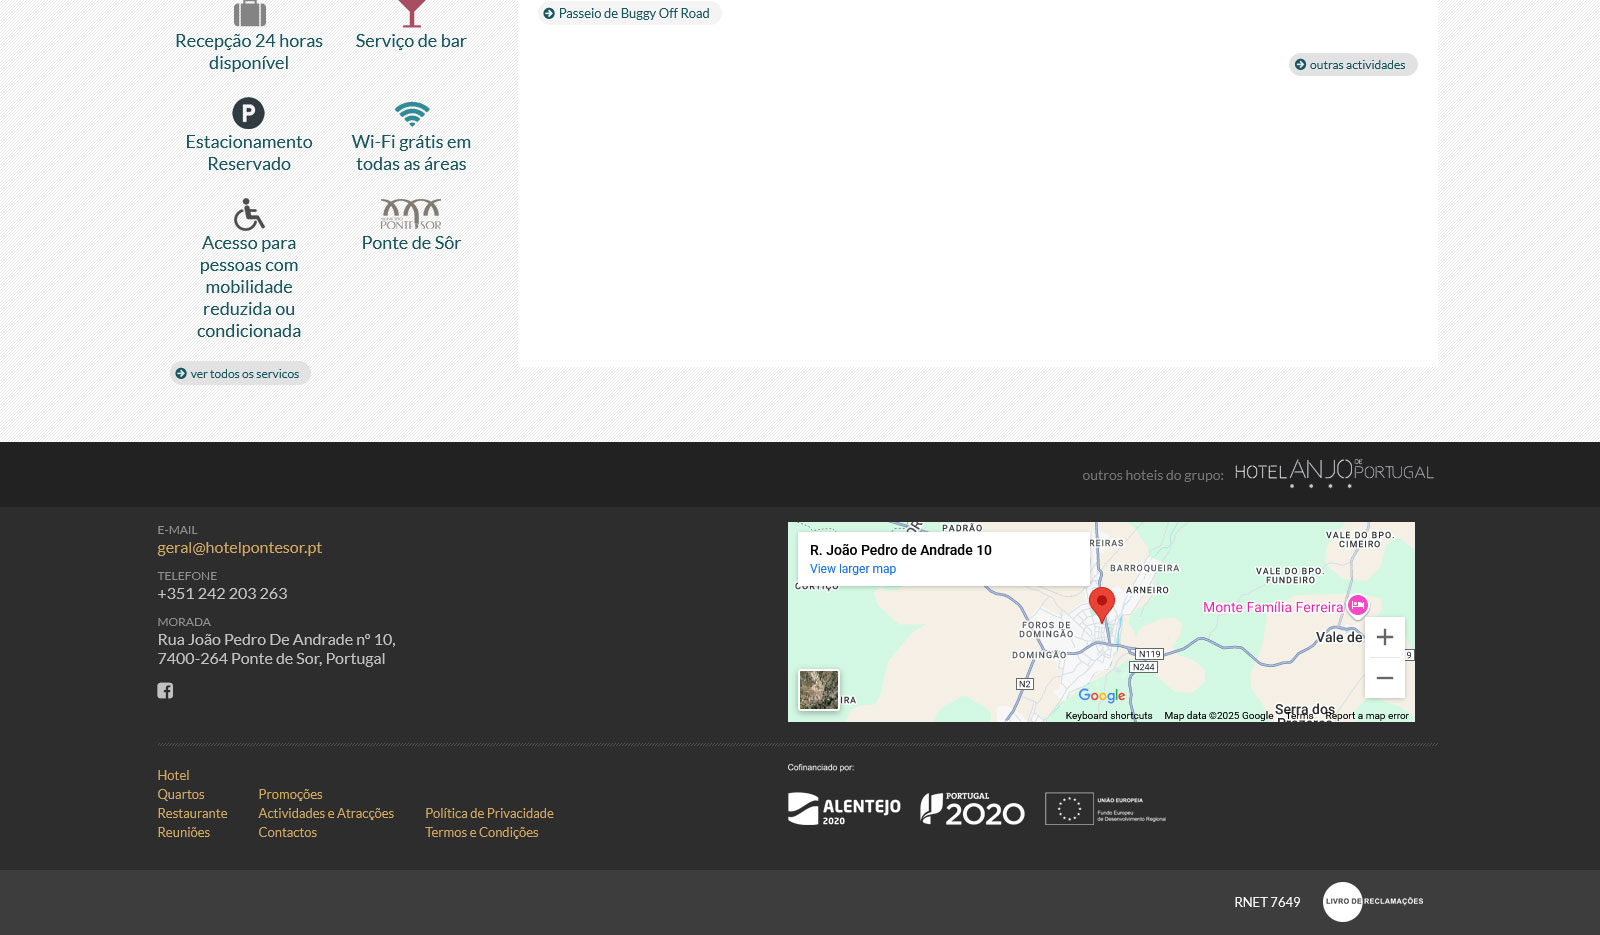
Task: Open Política de Privacidade page
Action: 489,814
